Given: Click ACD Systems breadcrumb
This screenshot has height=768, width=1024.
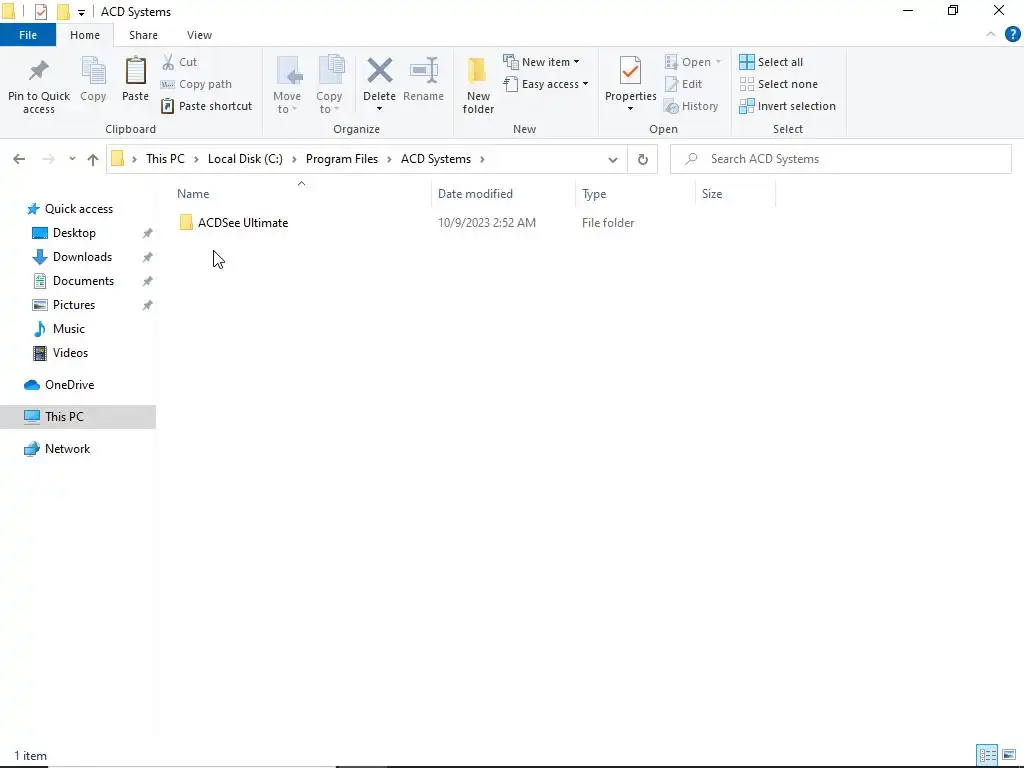Looking at the screenshot, I should tap(436, 159).
